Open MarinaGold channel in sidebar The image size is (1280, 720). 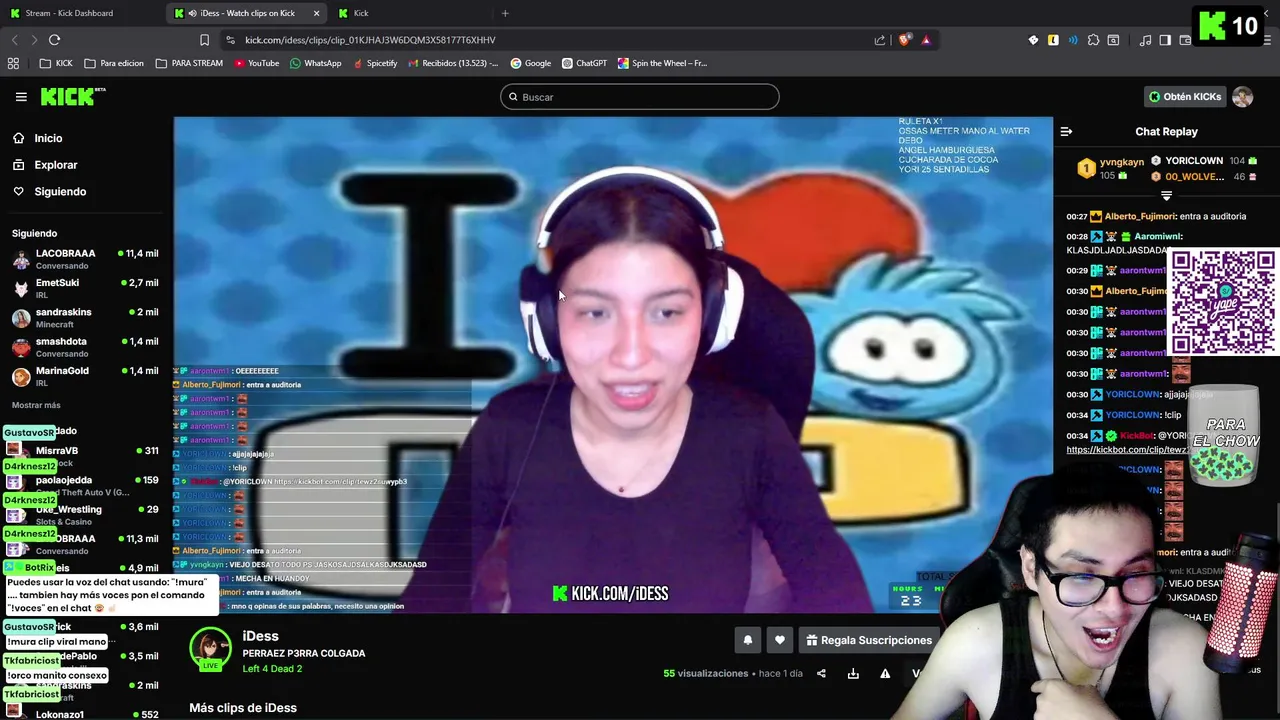point(85,376)
